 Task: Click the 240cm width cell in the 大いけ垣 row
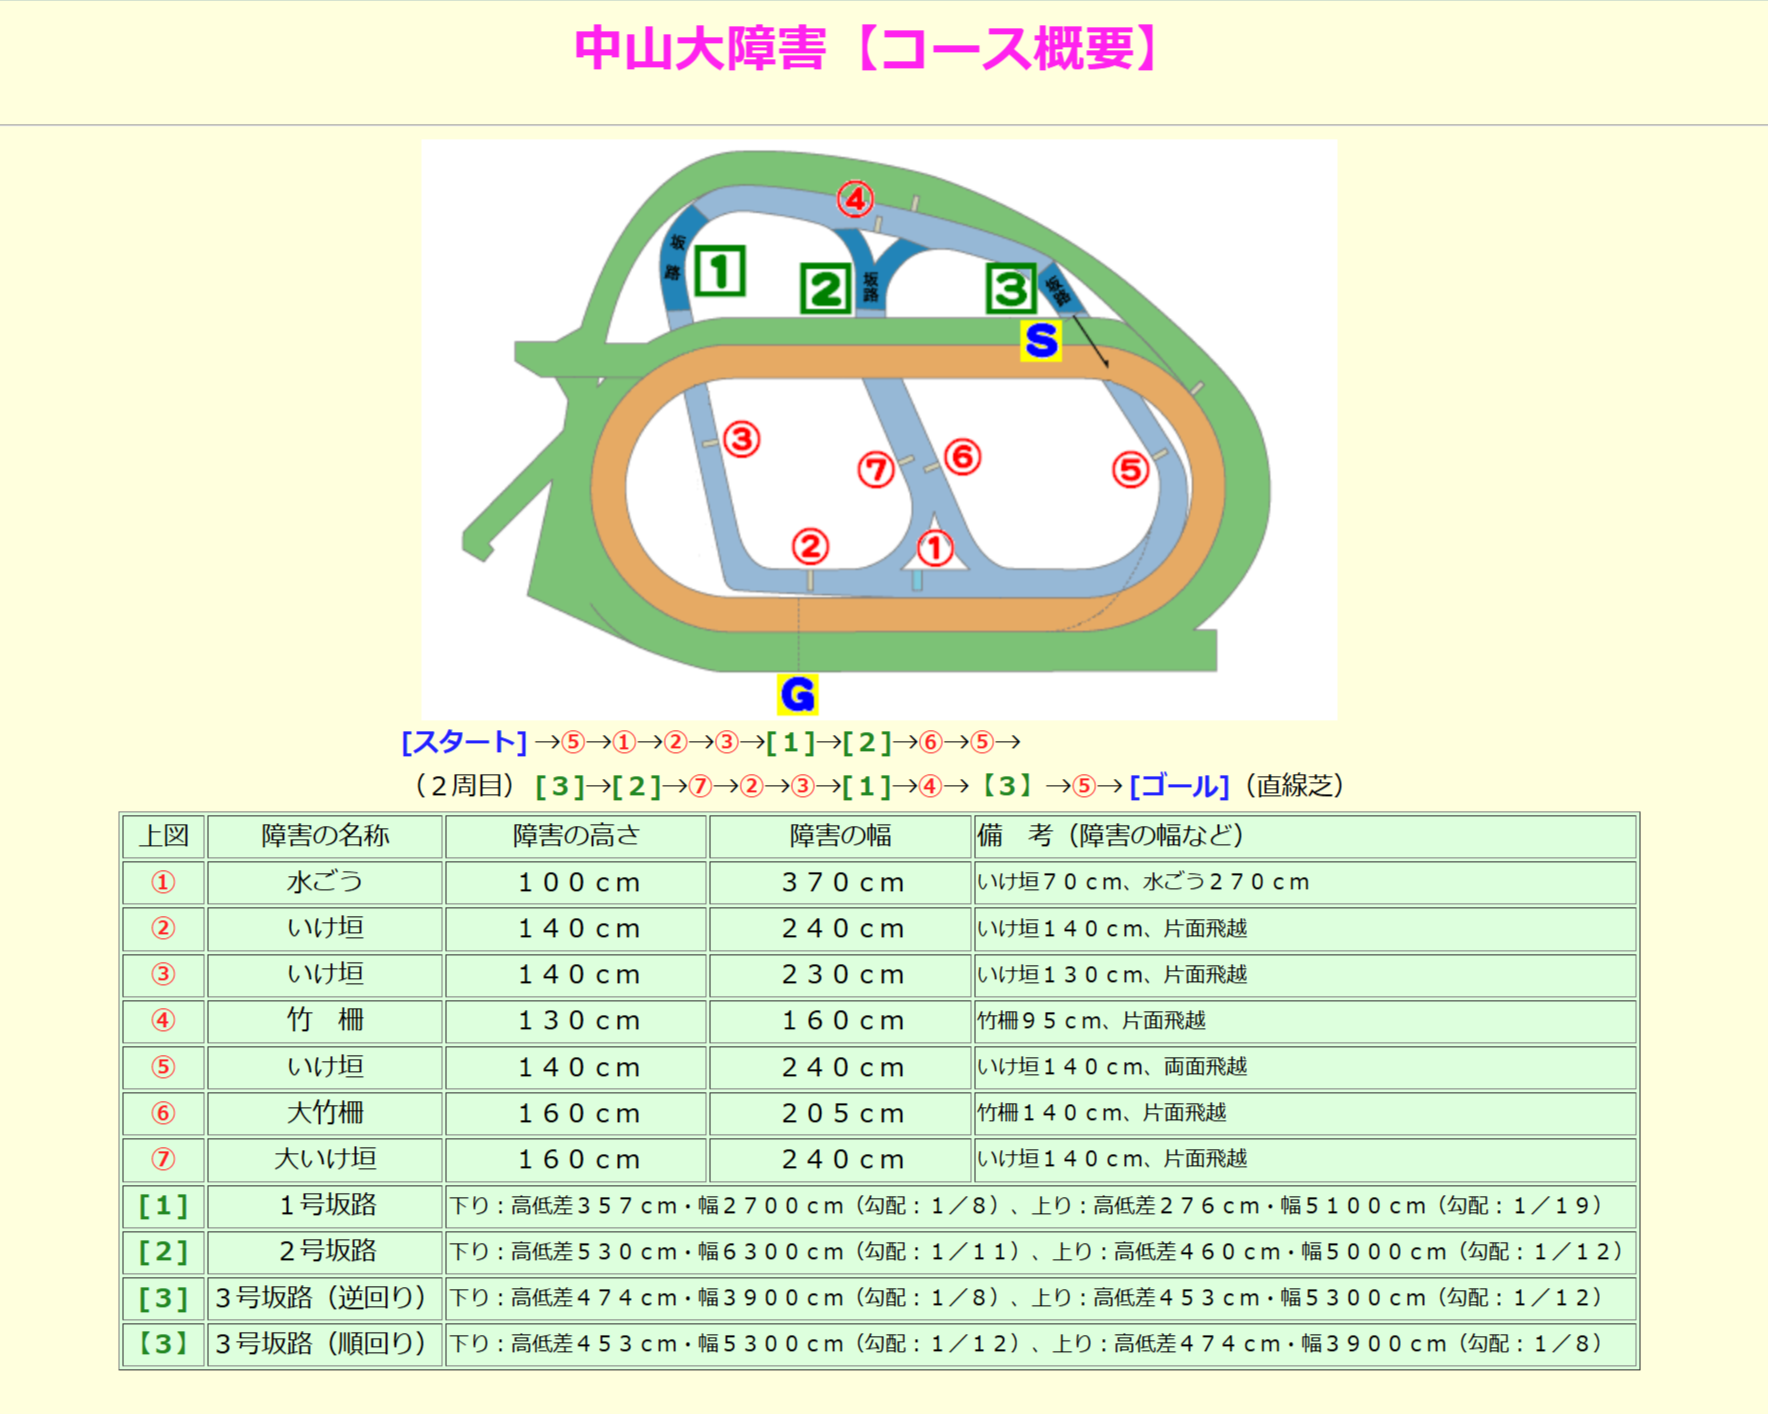click(841, 1158)
